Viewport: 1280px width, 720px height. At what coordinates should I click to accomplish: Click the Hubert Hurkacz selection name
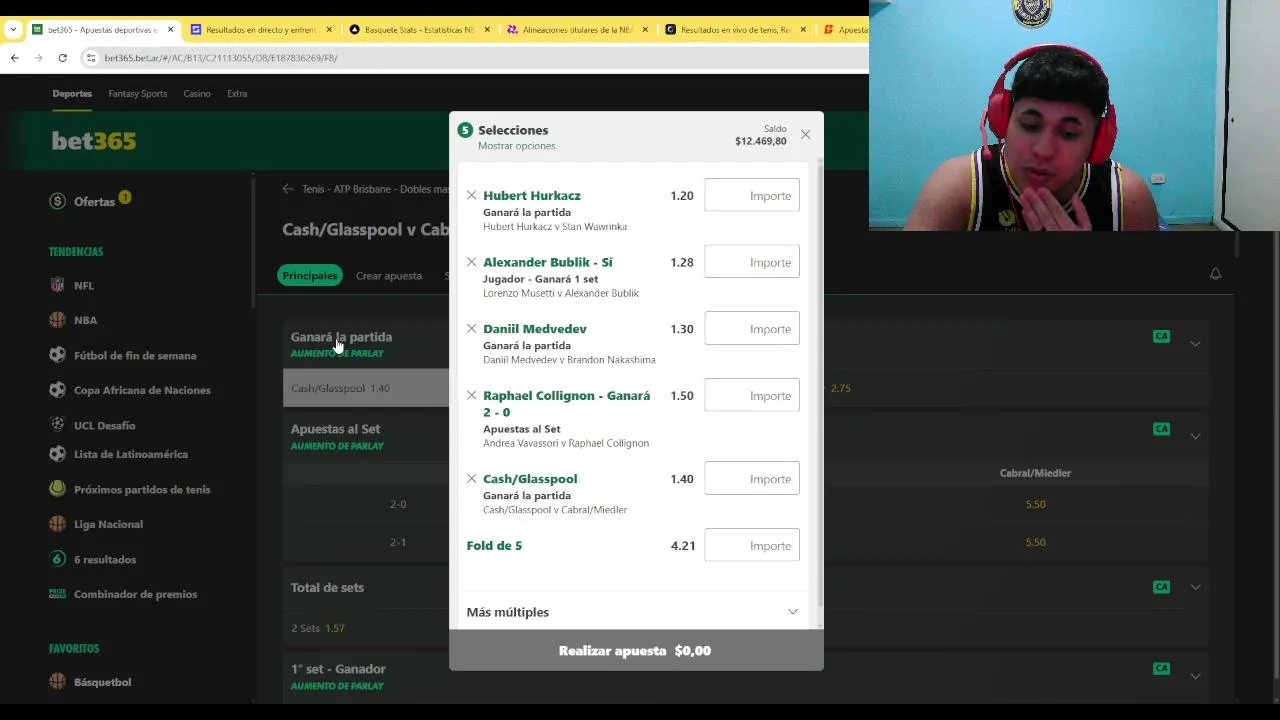(532, 196)
